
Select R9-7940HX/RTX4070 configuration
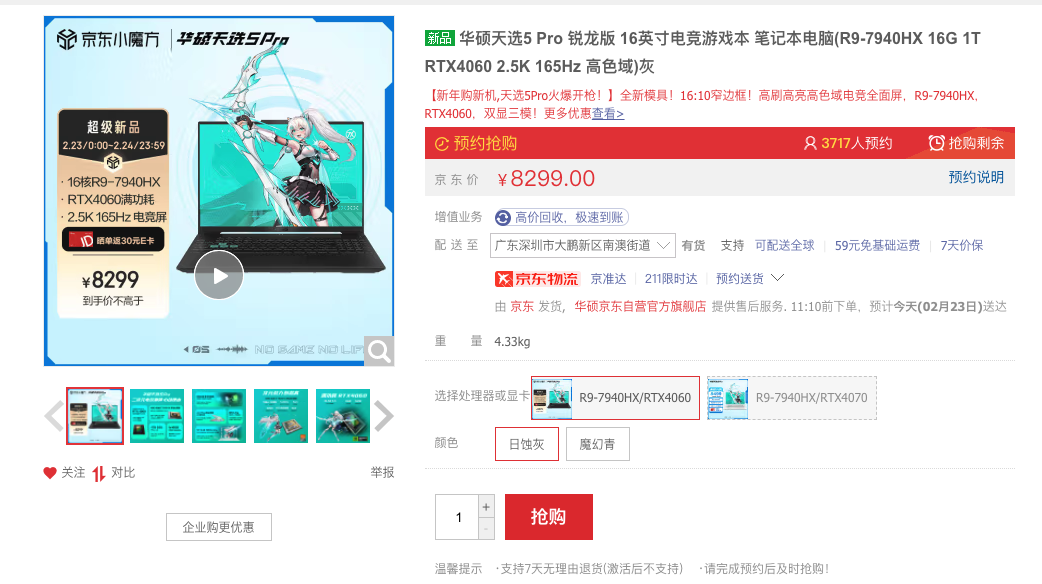[x=791, y=398]
